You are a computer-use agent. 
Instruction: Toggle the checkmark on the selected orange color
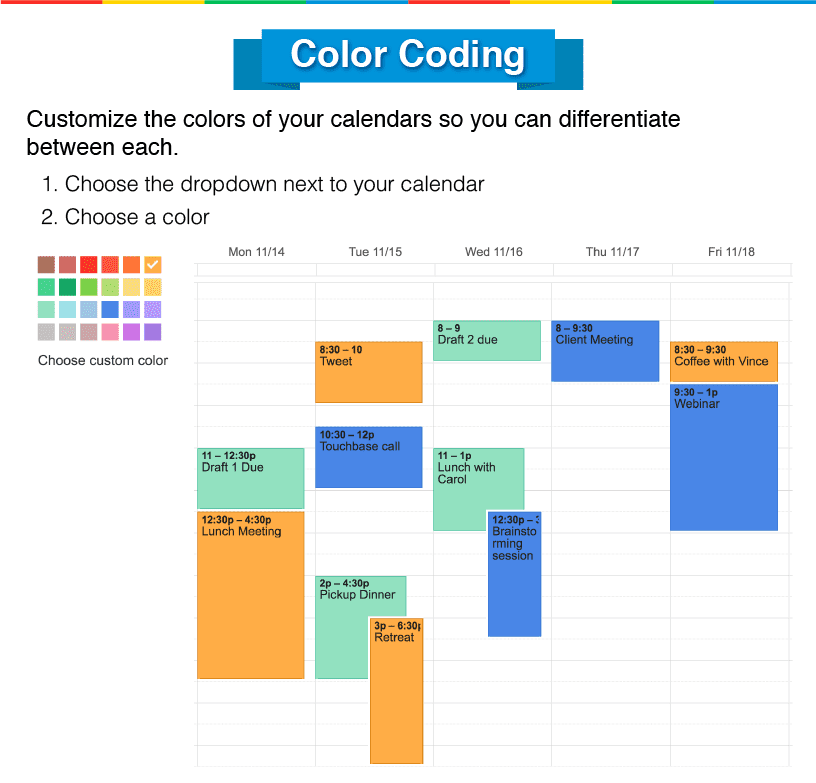152,264
